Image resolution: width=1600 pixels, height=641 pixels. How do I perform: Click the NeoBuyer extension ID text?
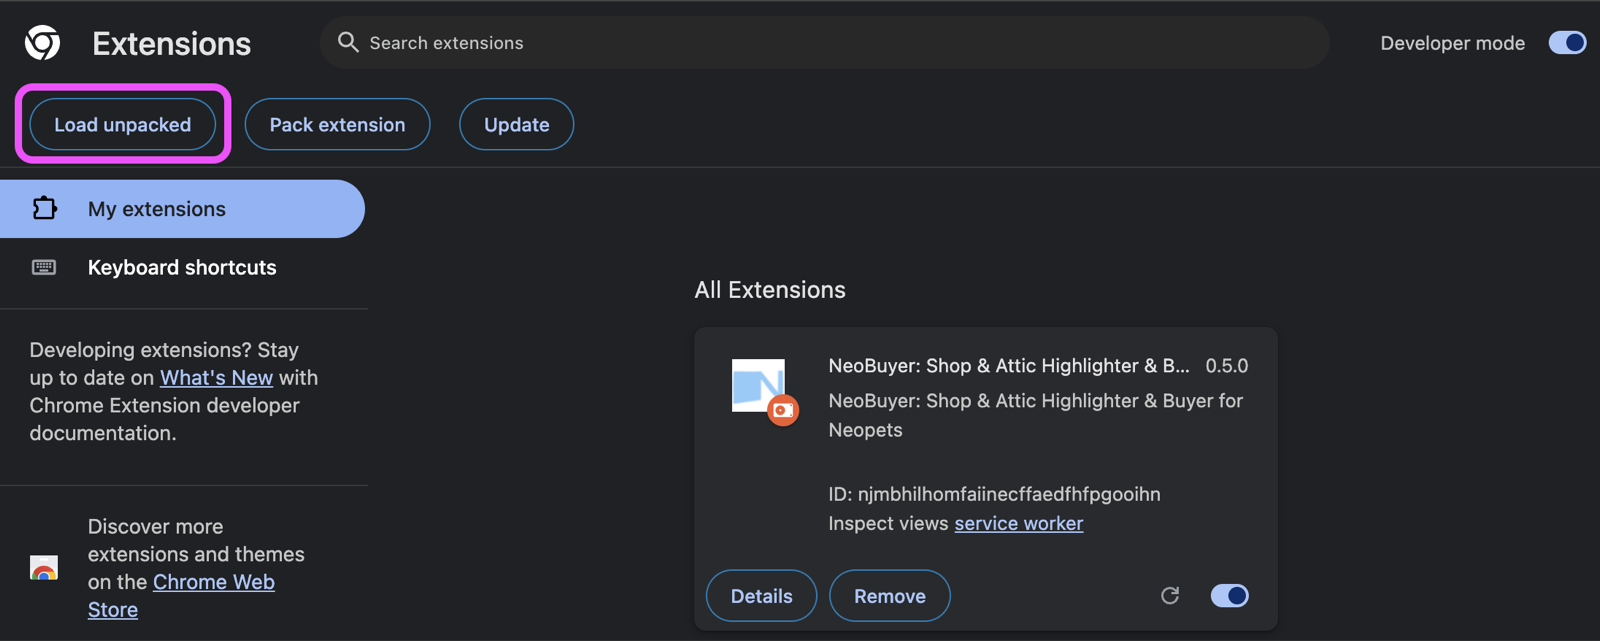tap(995, 494)
